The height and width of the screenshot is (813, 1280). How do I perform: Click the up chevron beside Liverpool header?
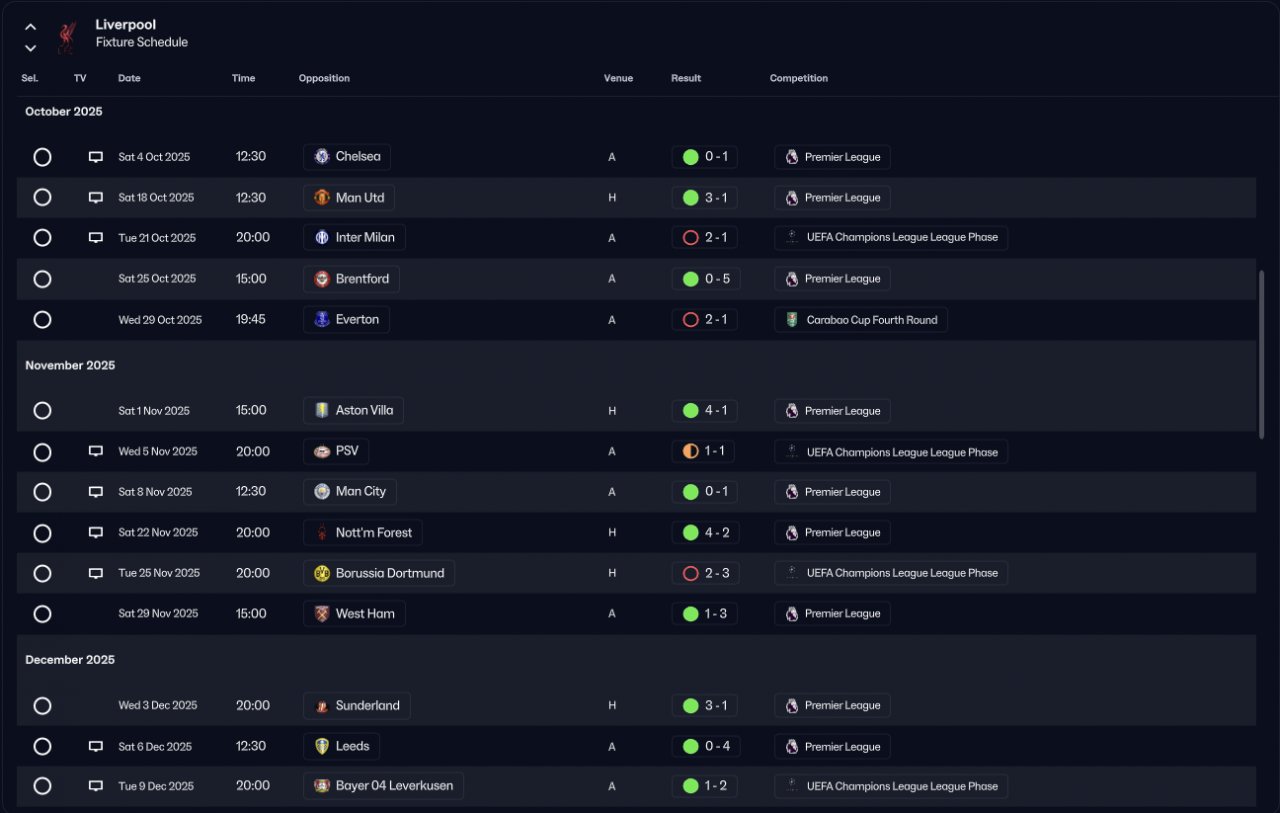pos(31,27)
